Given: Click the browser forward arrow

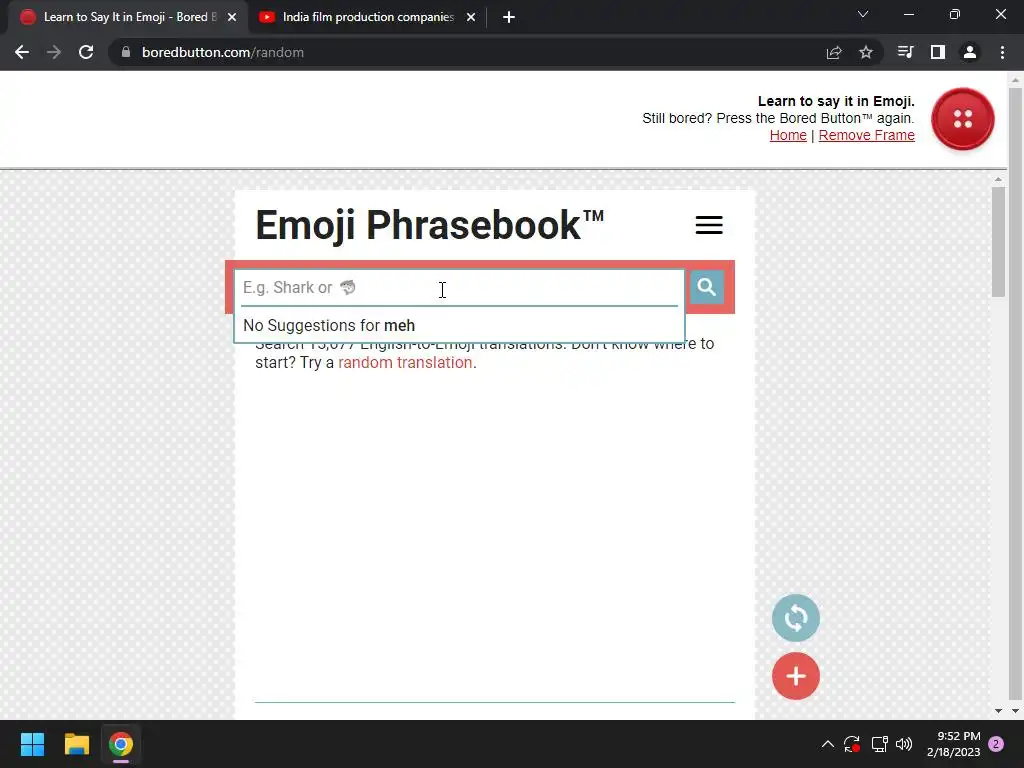Looking at the screenshot, I should [x=54, y=52].
